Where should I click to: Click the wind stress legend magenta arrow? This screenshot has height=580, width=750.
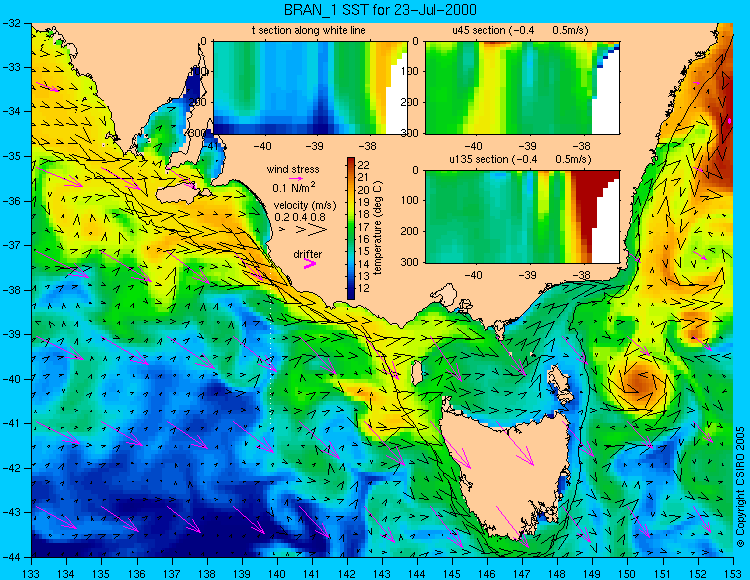click(296, 178)
